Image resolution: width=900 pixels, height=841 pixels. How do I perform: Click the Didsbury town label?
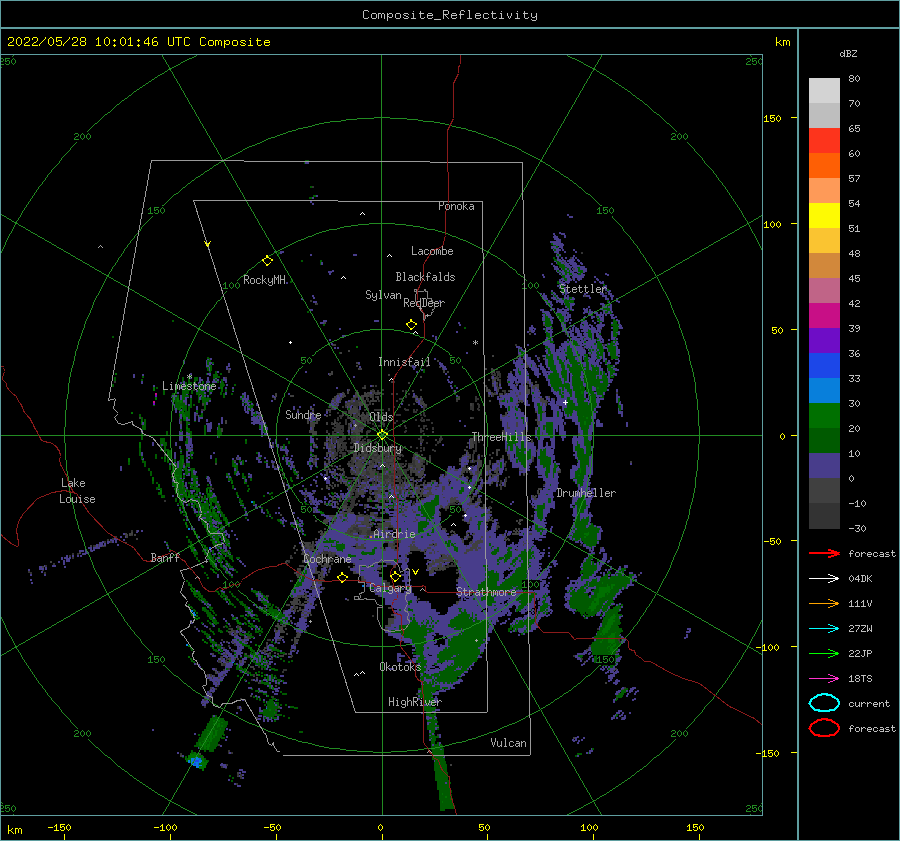[x=378, y=448]
